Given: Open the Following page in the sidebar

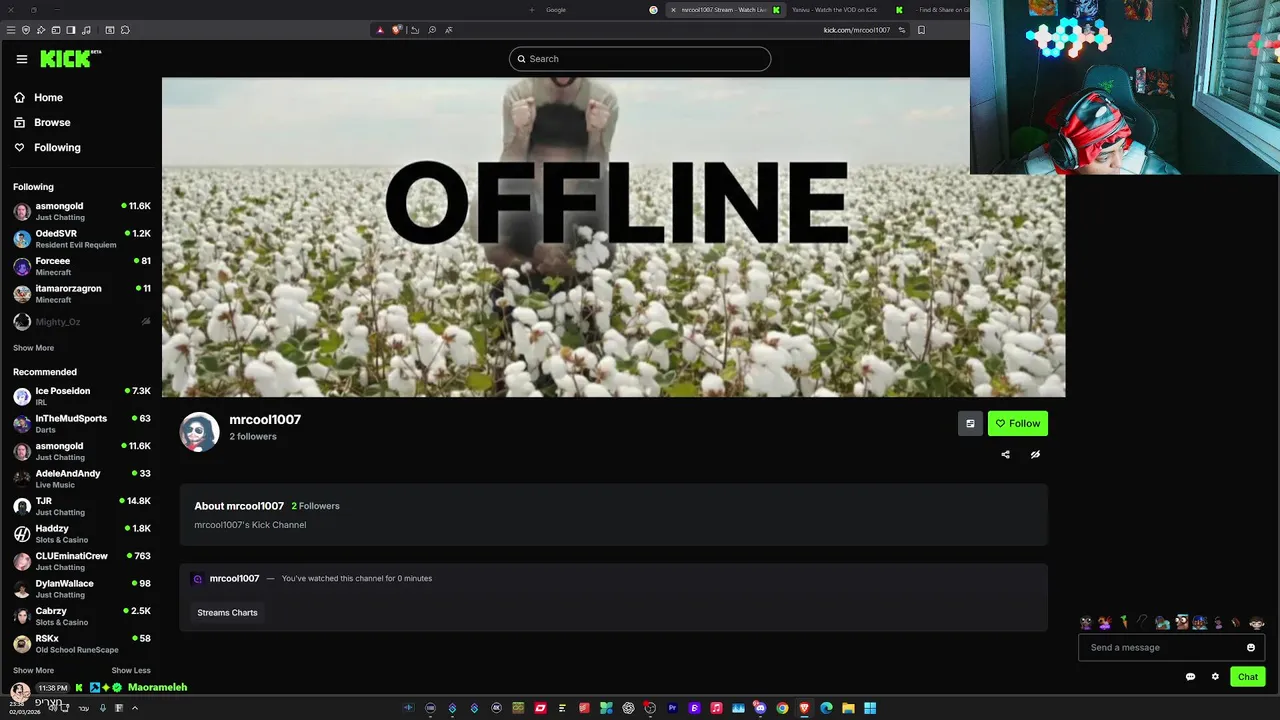Looking at the screenshot, I should 57,148.
